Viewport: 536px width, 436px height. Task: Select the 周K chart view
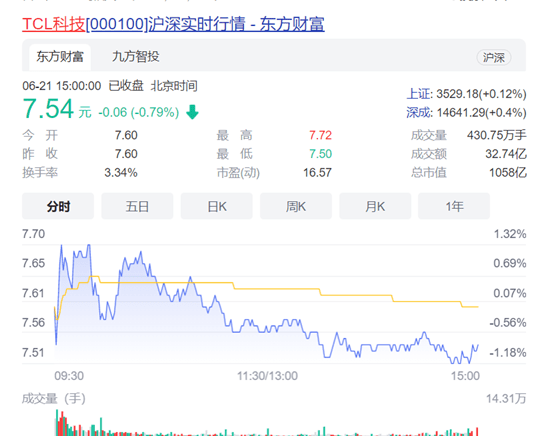tap(296, 206)
